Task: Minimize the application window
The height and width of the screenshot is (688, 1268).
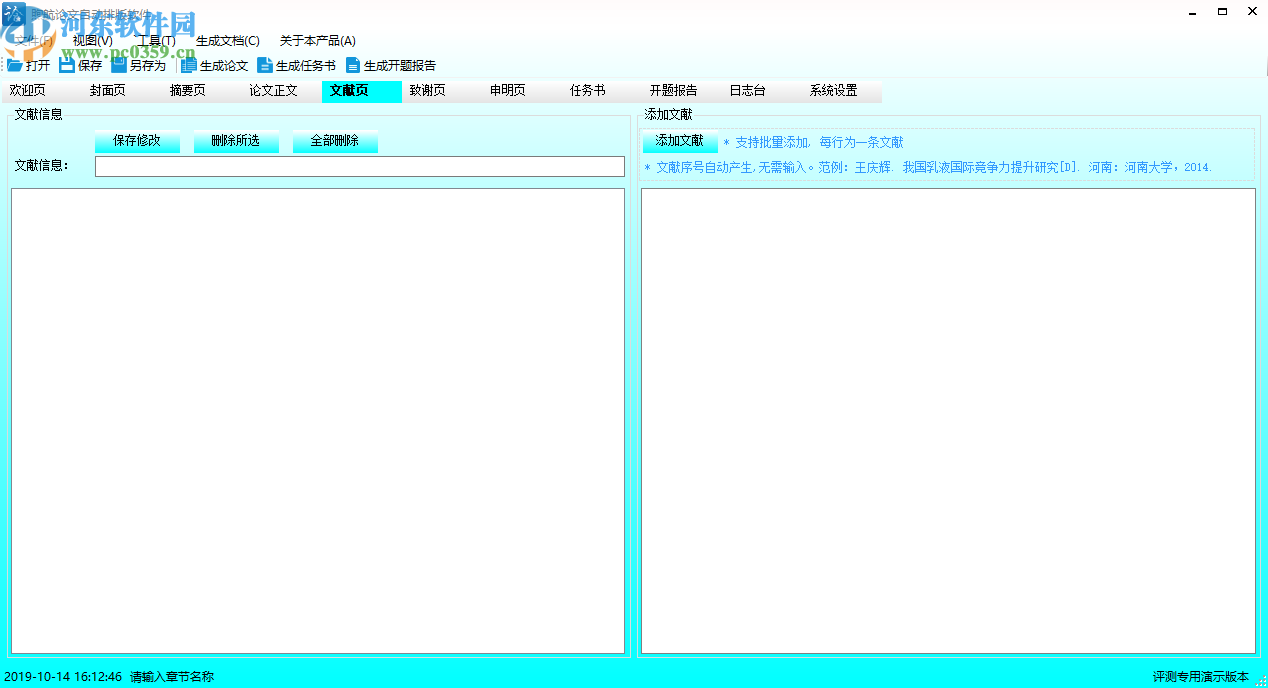Action: point(1192,11)
